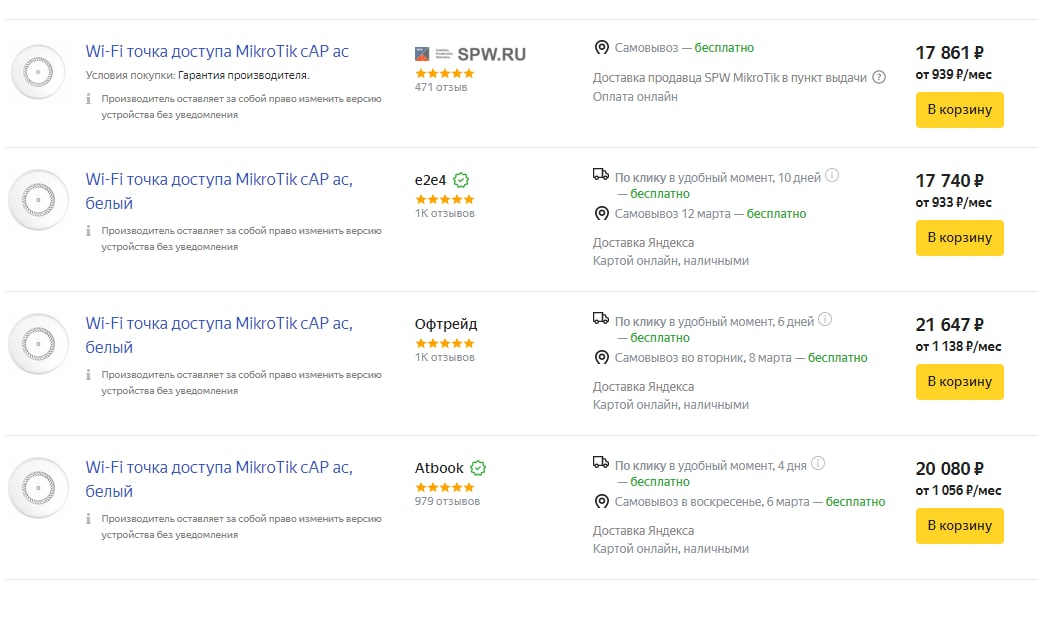Image resolution: width=1038 pixels, height=628 pixels.
Task: Click the help icon next to SPW MikroTik delivery
Action: [878, 77]
